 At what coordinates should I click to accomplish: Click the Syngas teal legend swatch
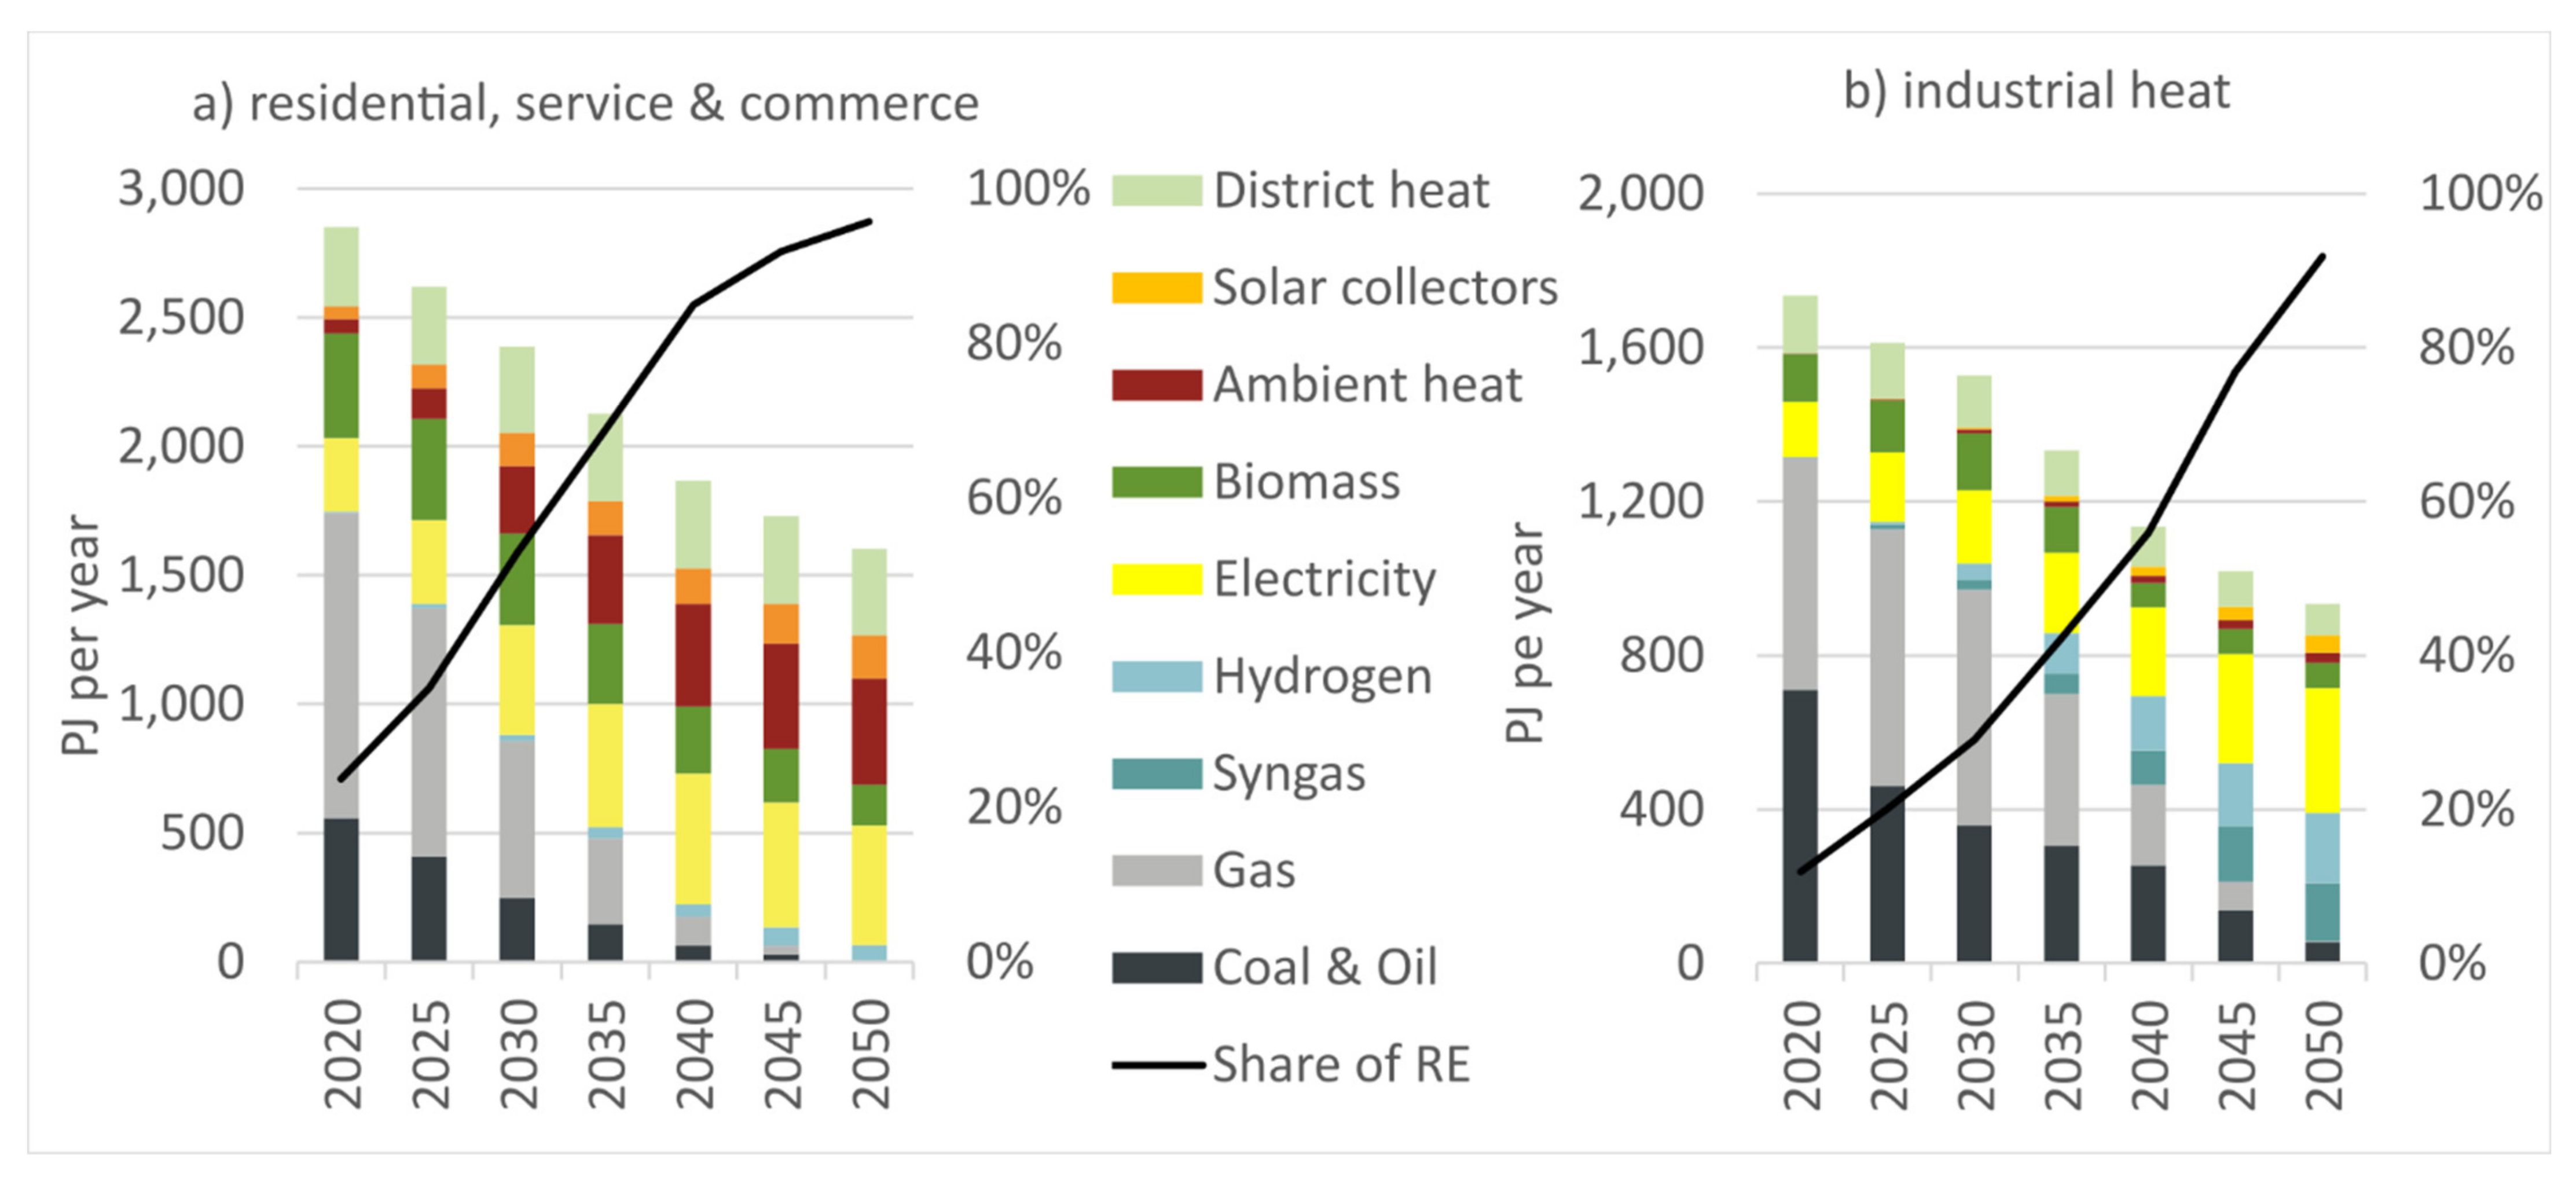[1156, 773]
